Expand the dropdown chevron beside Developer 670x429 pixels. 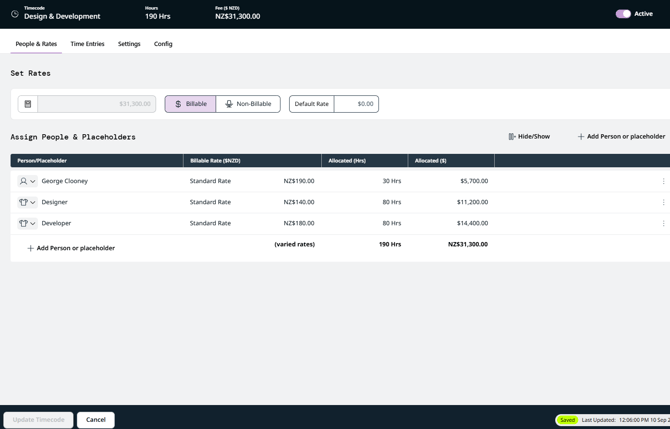[32, 223]
